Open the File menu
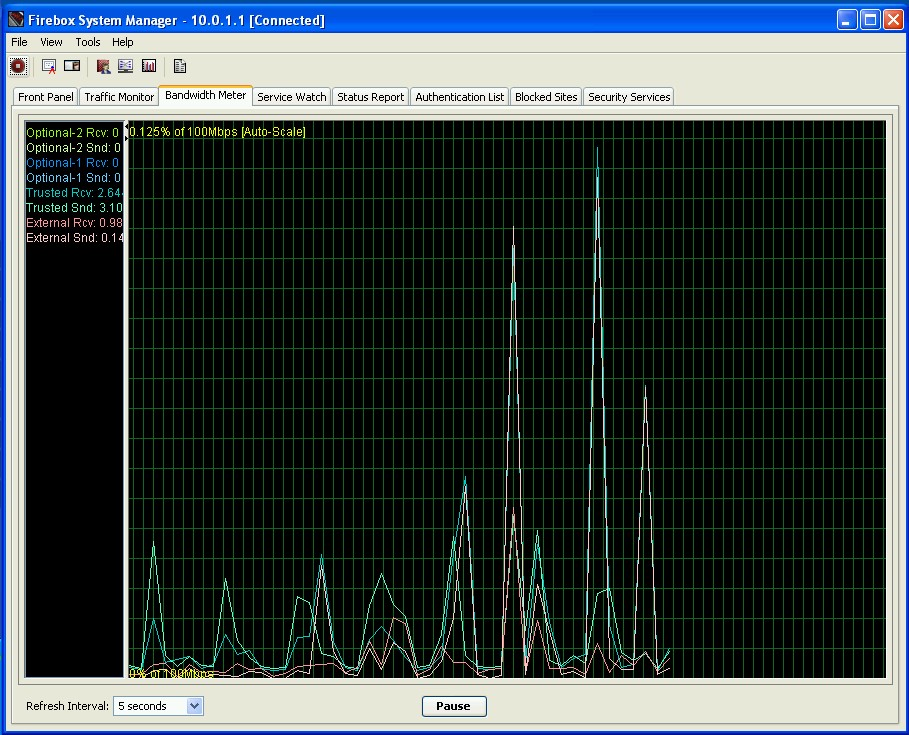Viewport: 909px width, 735px height. click(19, 42)
